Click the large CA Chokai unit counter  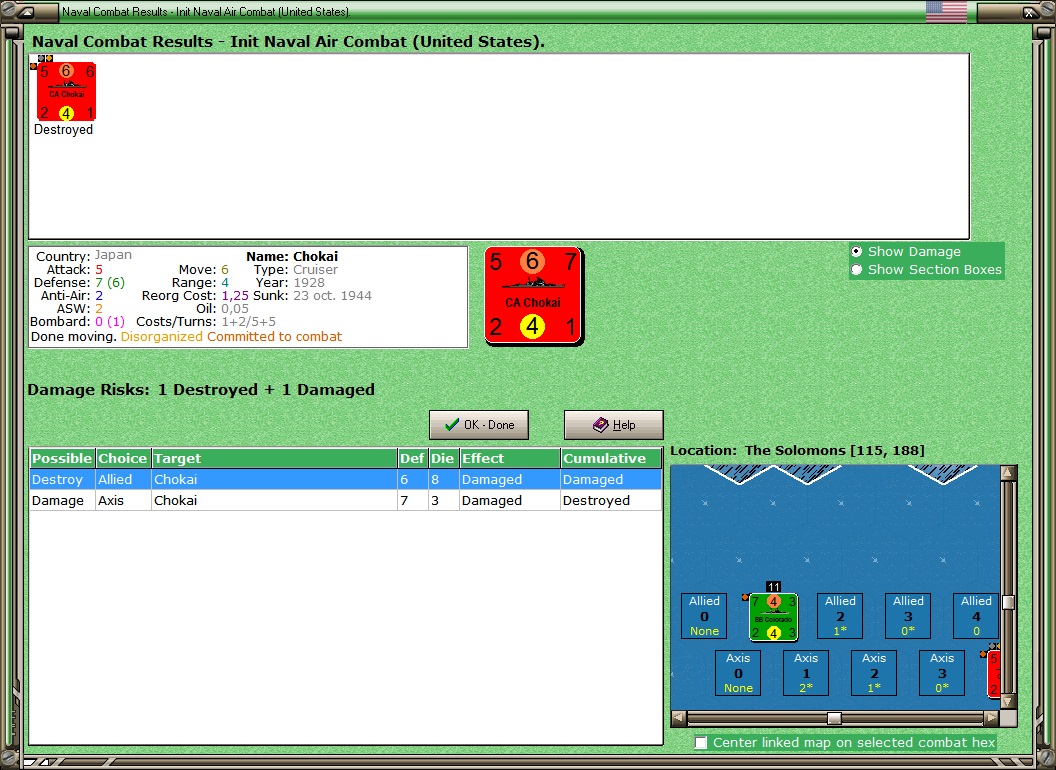coord(533,296)
